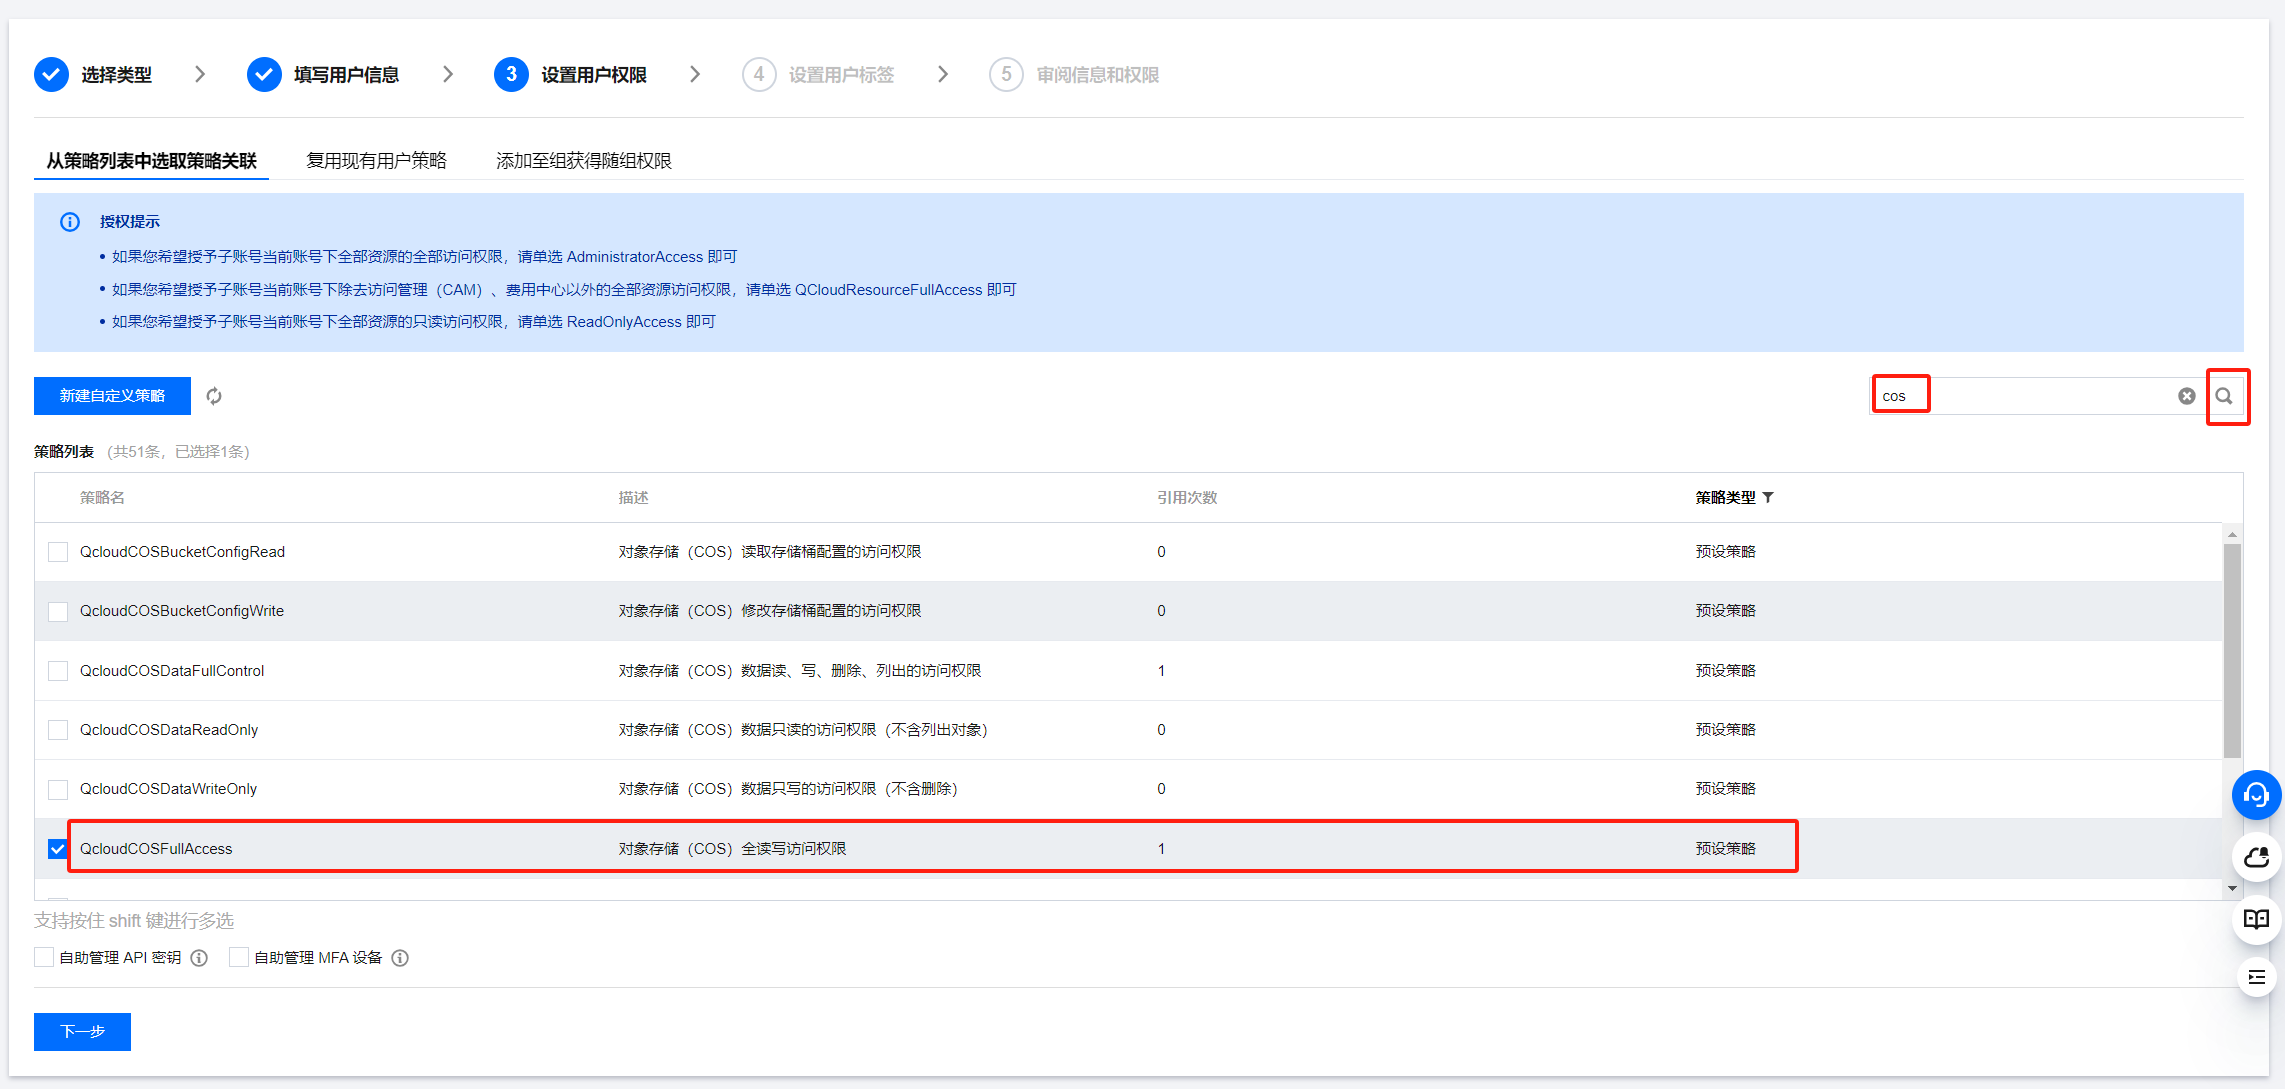Click the QcloudCOSDataReadOnly policy name

tap(169, 730)
